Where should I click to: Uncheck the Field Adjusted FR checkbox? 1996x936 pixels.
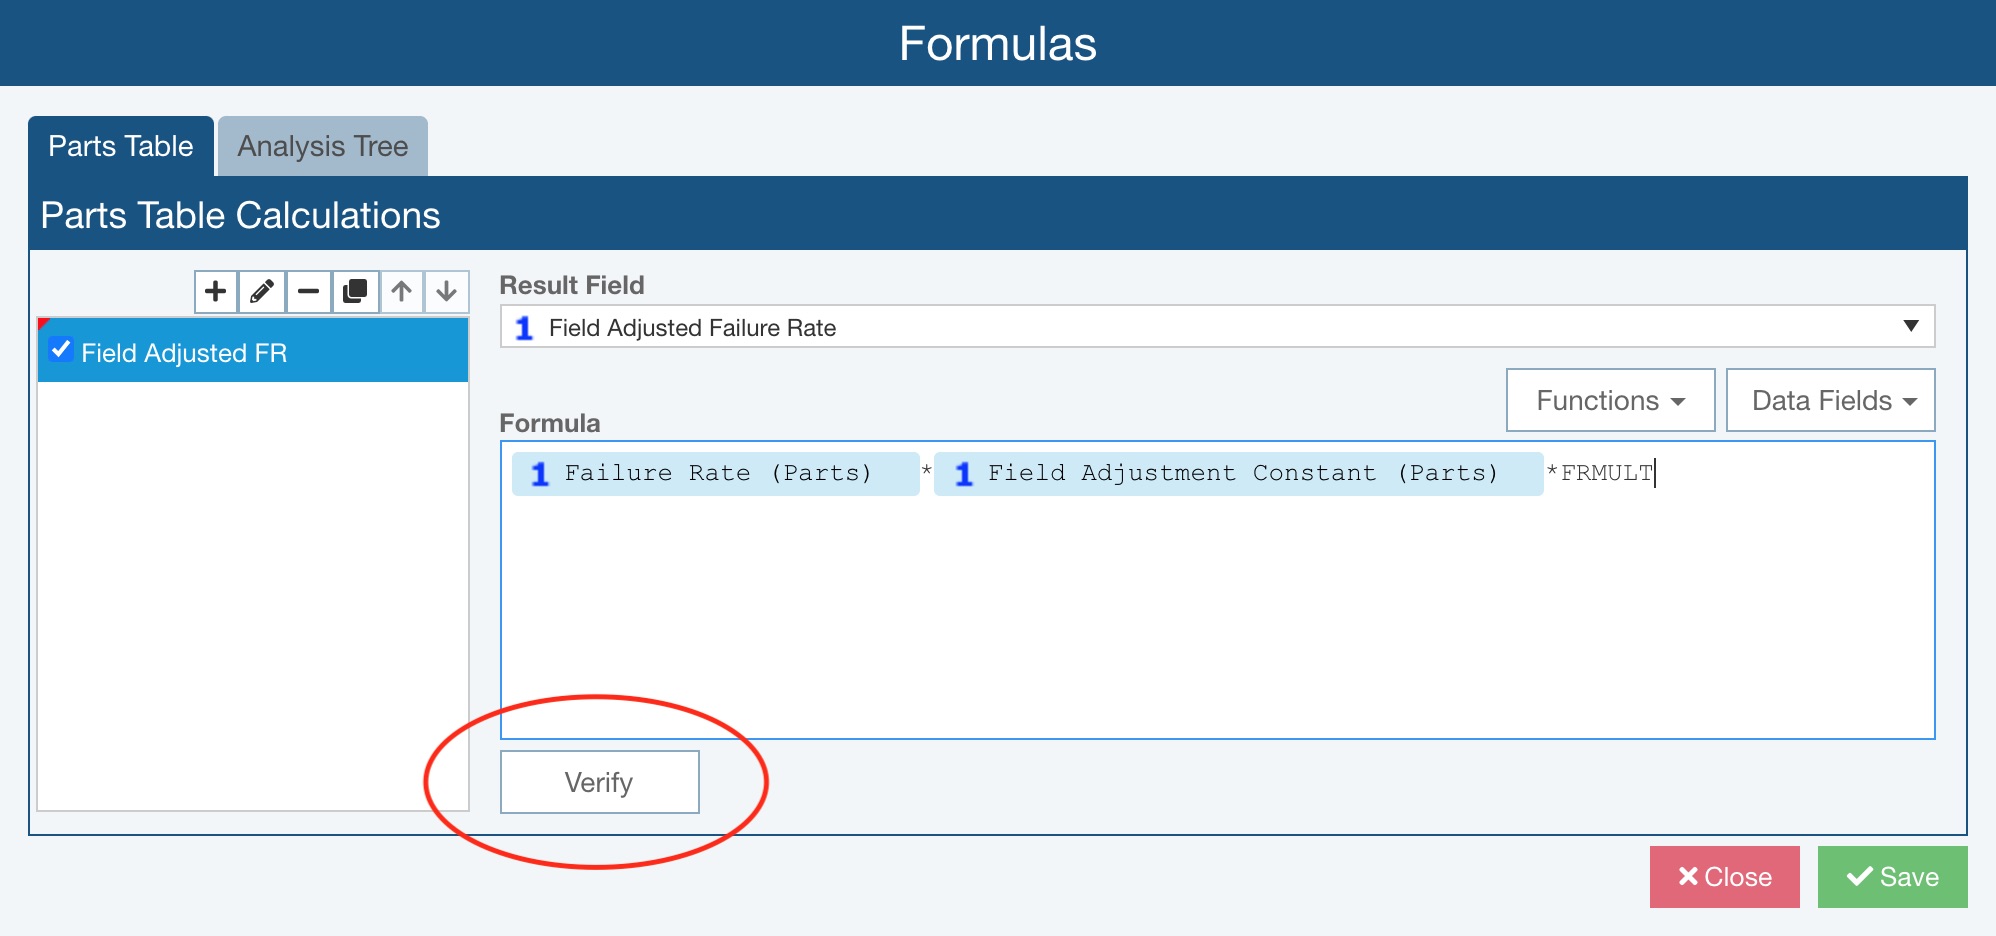[x=61, y=350]
